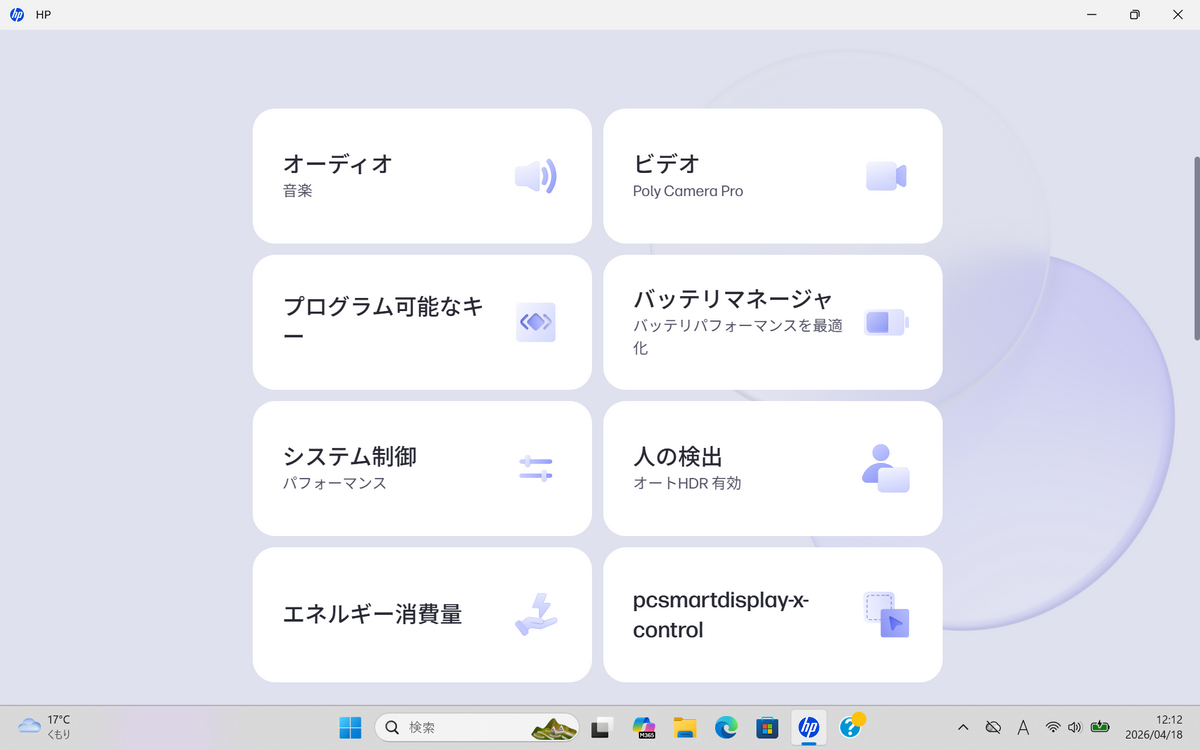Click the person icon on 人の検出 card
This screenshot has height=750, width=1200.
click(885, 468)
